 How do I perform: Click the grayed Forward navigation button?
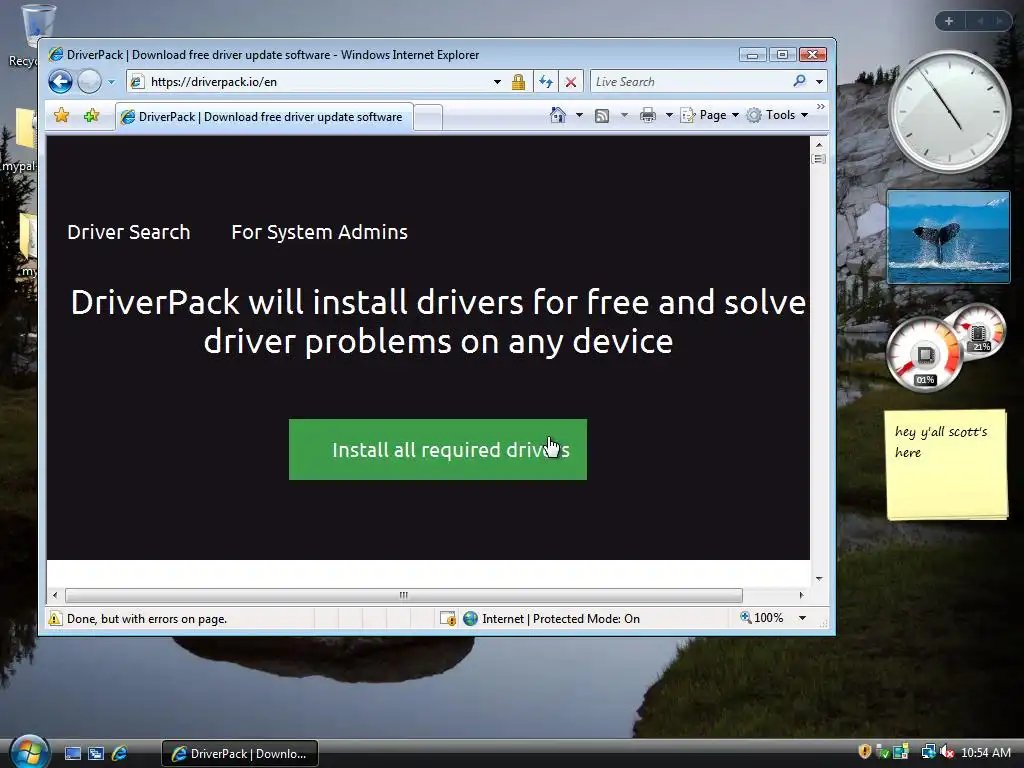pos(89,82)
